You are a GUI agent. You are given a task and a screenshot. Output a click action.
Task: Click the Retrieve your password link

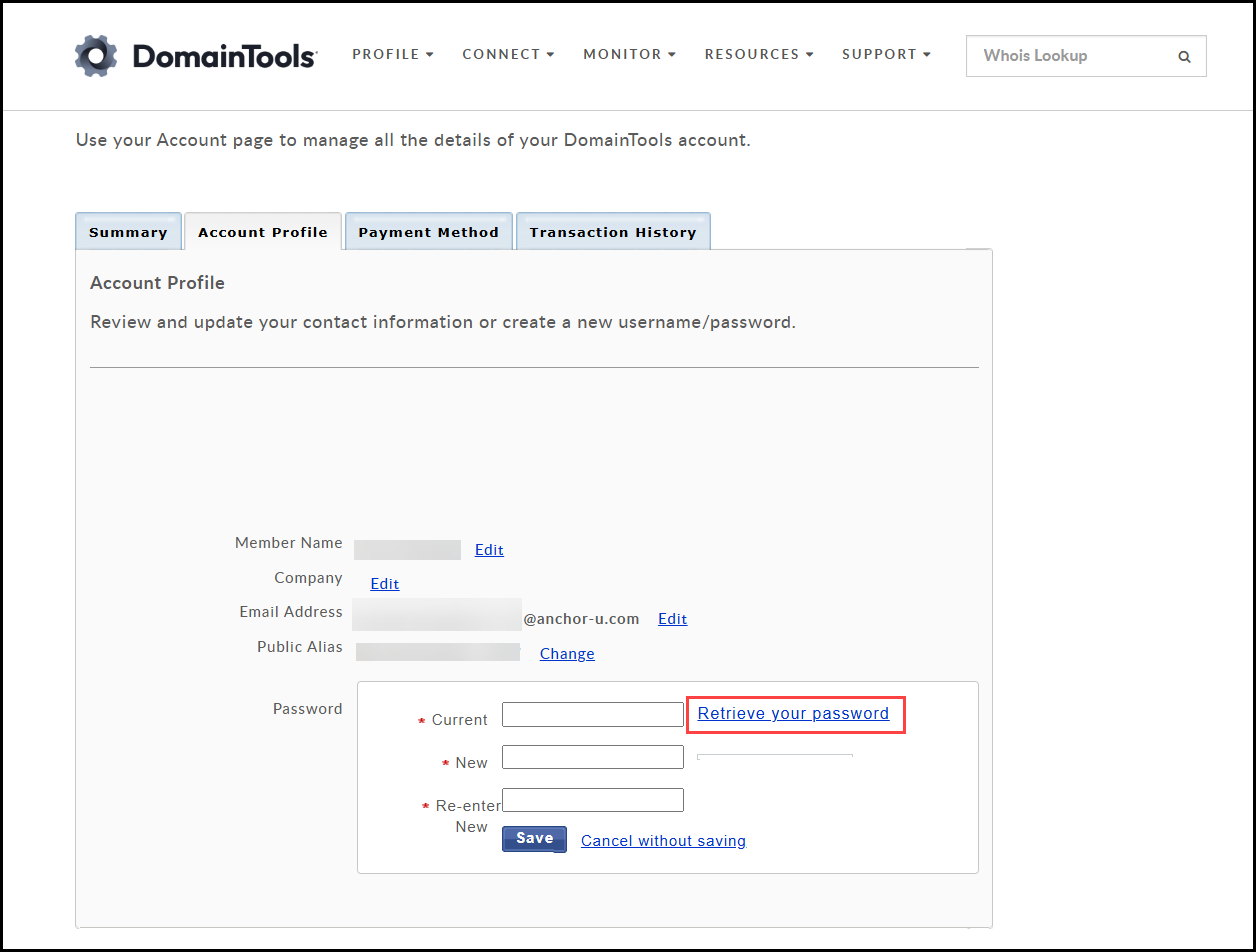[x=793, y=714]
